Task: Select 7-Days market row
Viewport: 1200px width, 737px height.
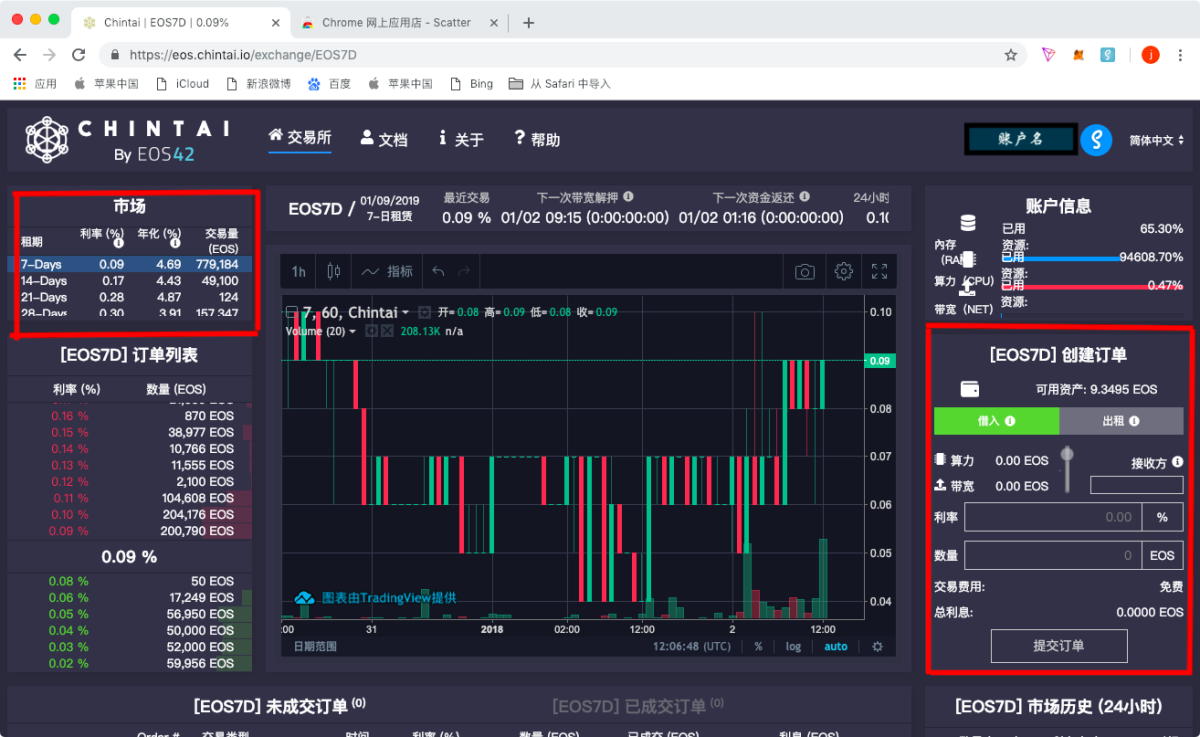Action: pyautogui.click(x=129, y=265)
